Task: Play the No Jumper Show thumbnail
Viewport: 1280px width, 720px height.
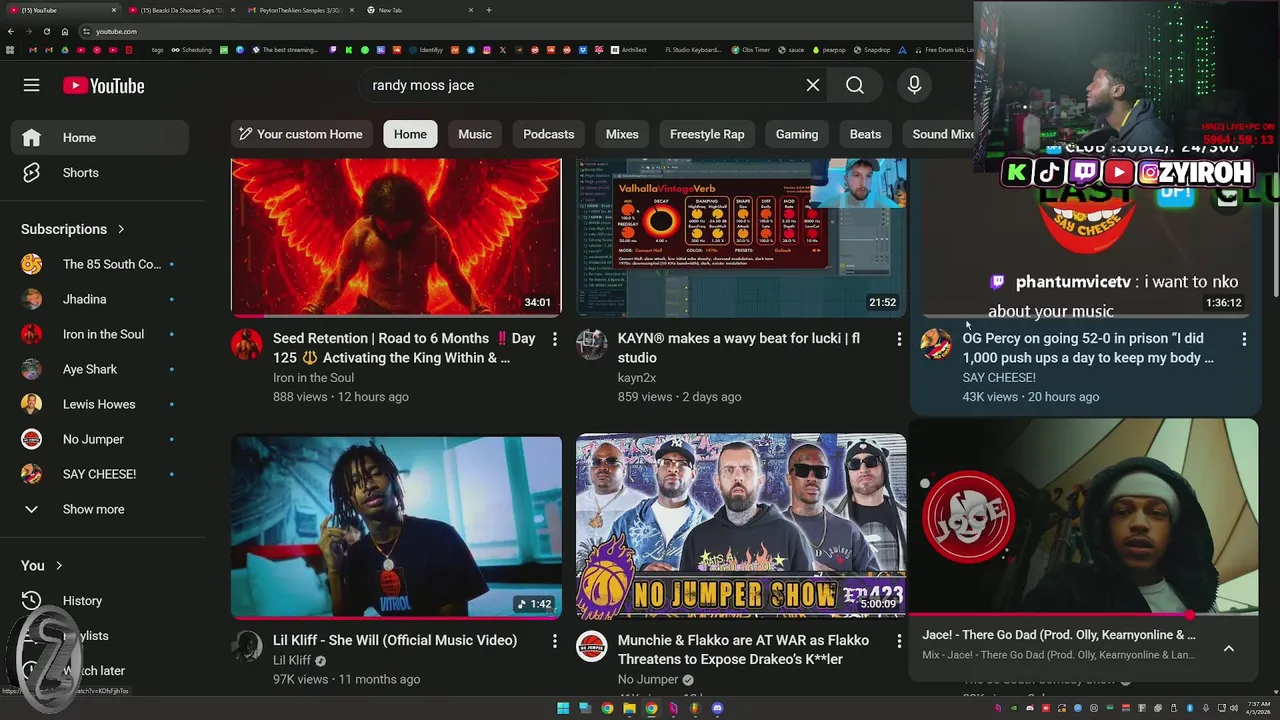Action: coord(741,526)
